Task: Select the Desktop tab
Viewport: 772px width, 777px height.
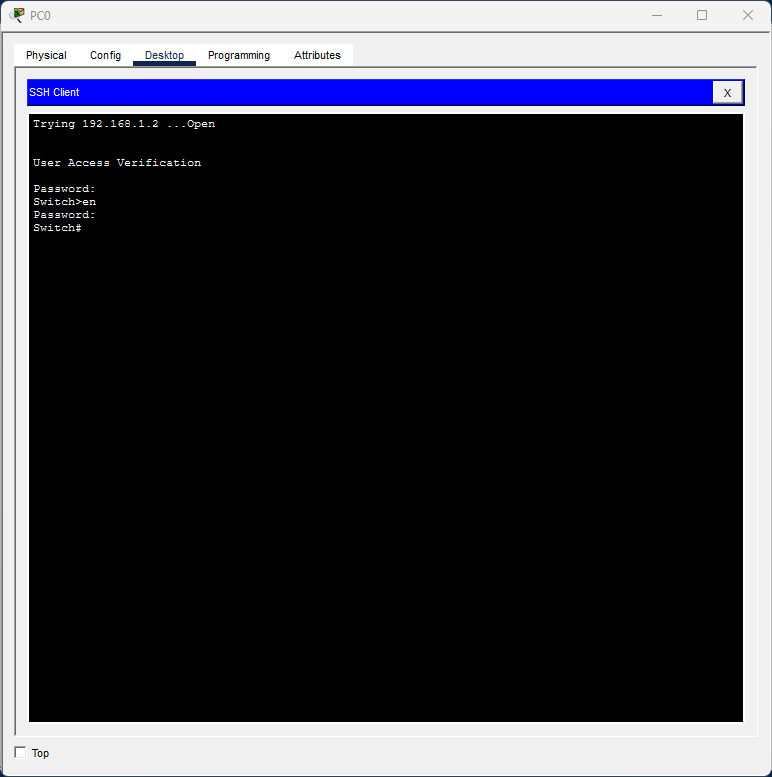Action: (x=164, y=55)
